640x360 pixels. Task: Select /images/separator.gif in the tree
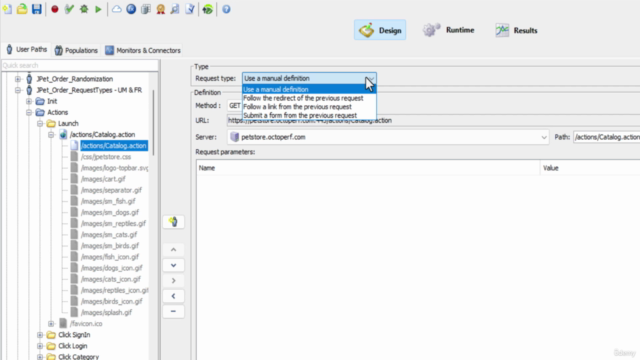pos(111,190)
